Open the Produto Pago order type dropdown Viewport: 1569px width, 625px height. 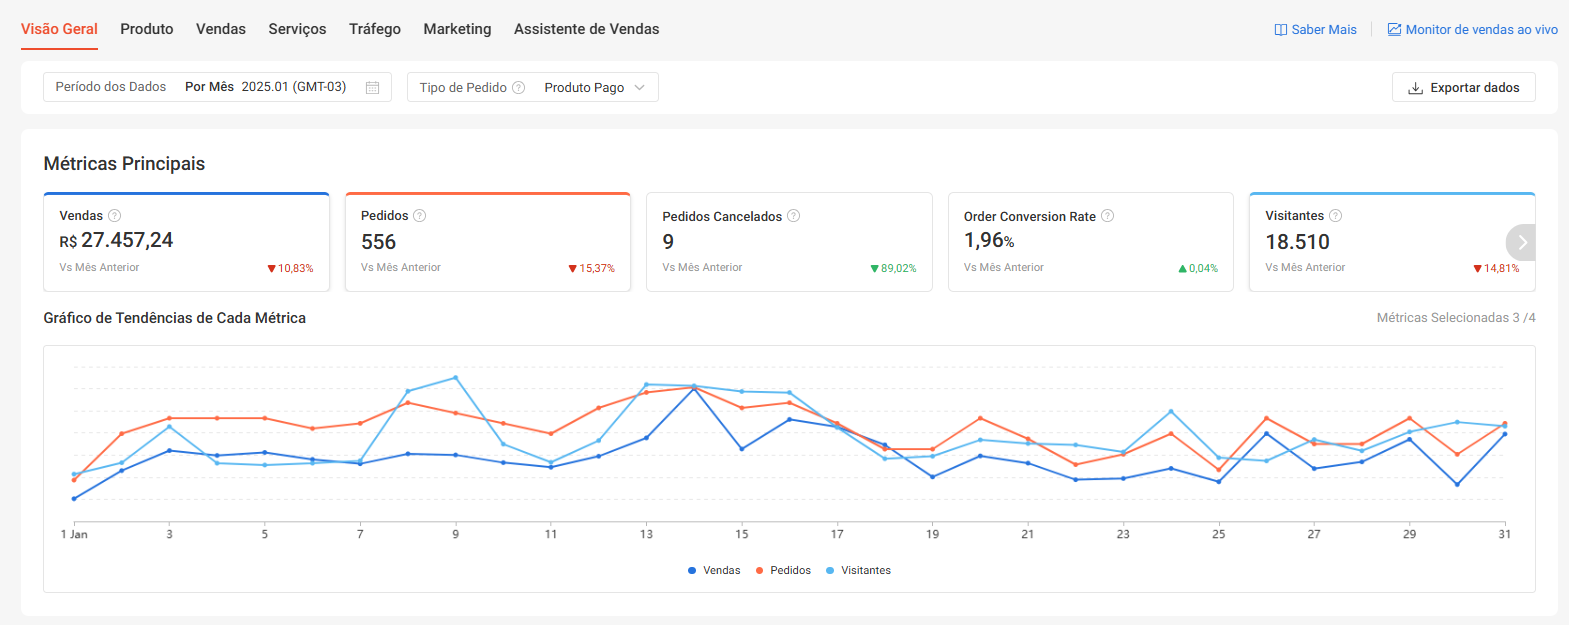click(x=594, y=88)
